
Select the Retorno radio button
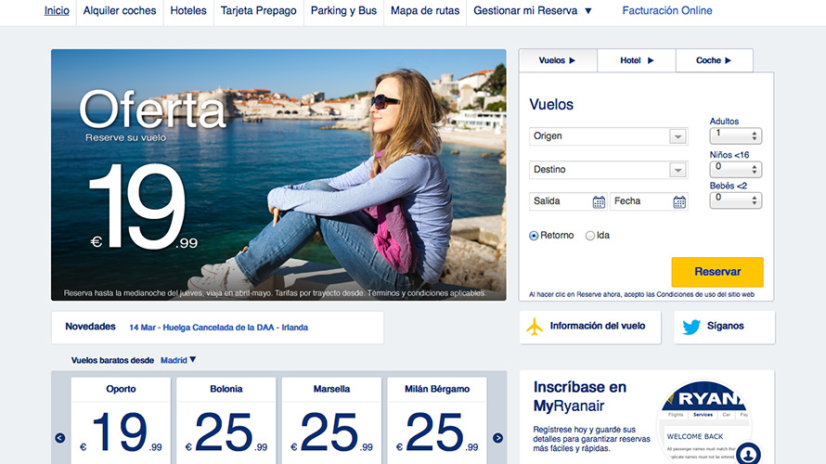(x=534, y=236)
